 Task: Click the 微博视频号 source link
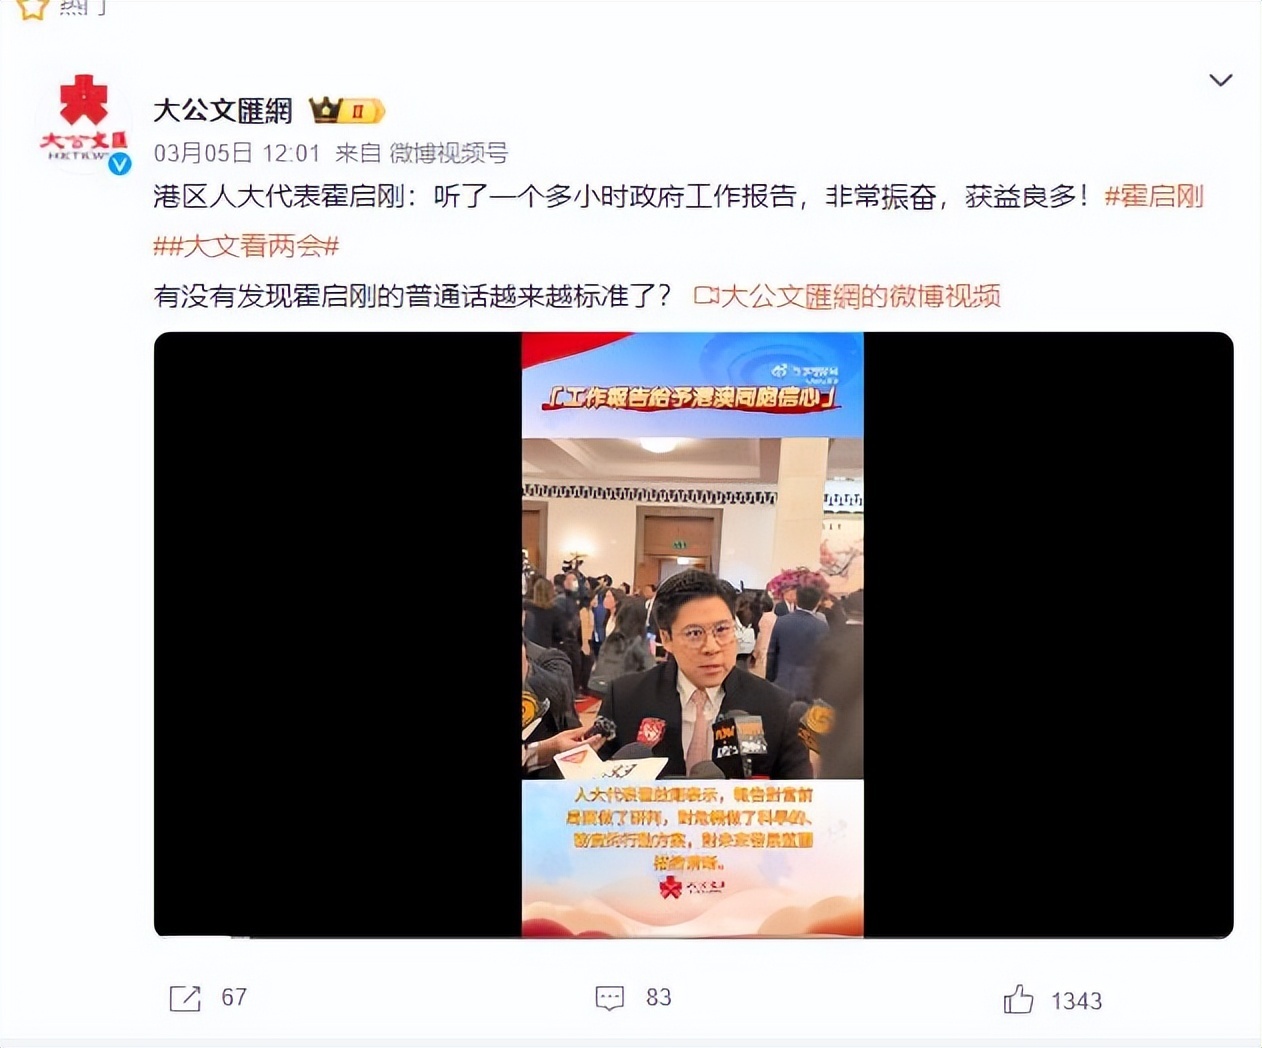449,153
